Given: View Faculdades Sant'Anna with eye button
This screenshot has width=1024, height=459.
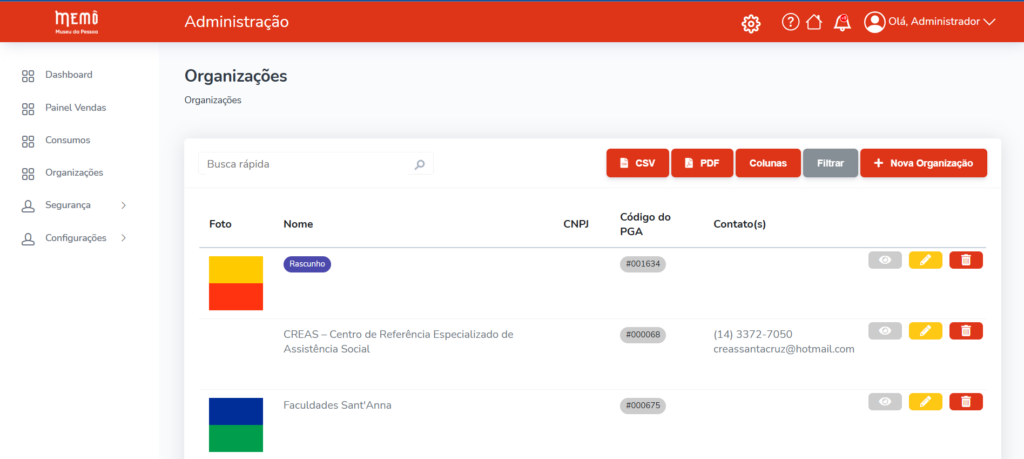Looking at the screenshot, I should [884, 402].
